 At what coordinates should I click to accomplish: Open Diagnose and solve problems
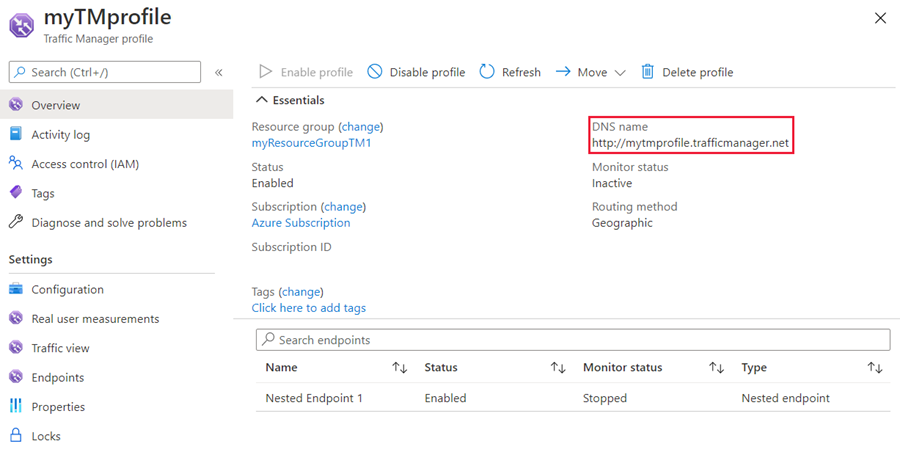[x=108, y=223]
